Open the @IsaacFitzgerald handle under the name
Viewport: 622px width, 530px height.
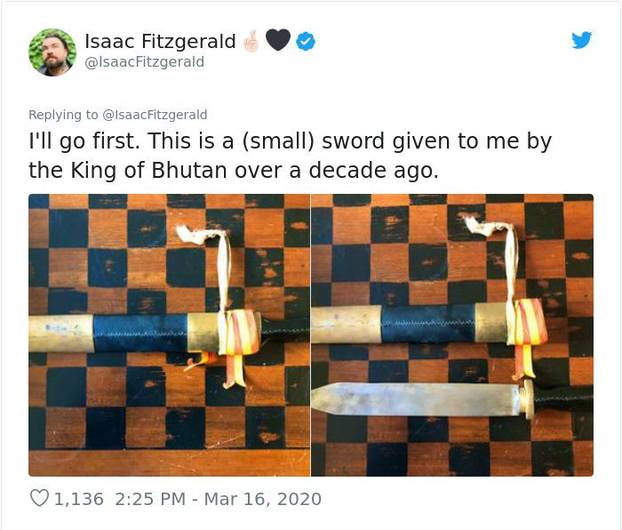click(x=144, y=62)
